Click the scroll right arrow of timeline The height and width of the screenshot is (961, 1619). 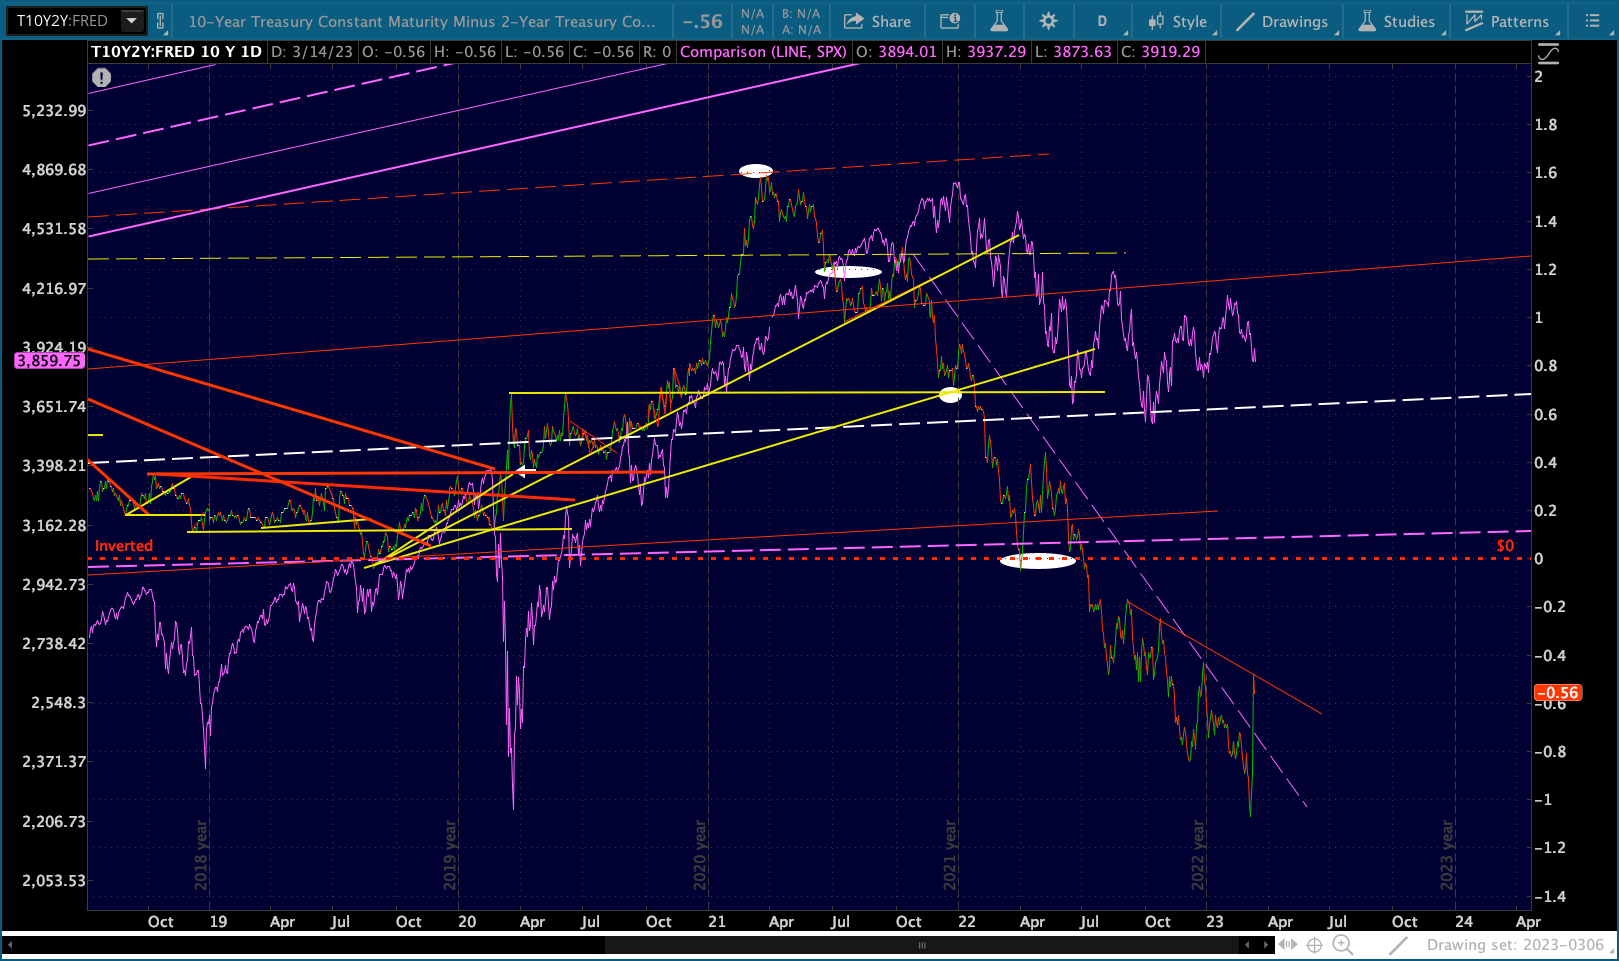(x=1267, y=945)
